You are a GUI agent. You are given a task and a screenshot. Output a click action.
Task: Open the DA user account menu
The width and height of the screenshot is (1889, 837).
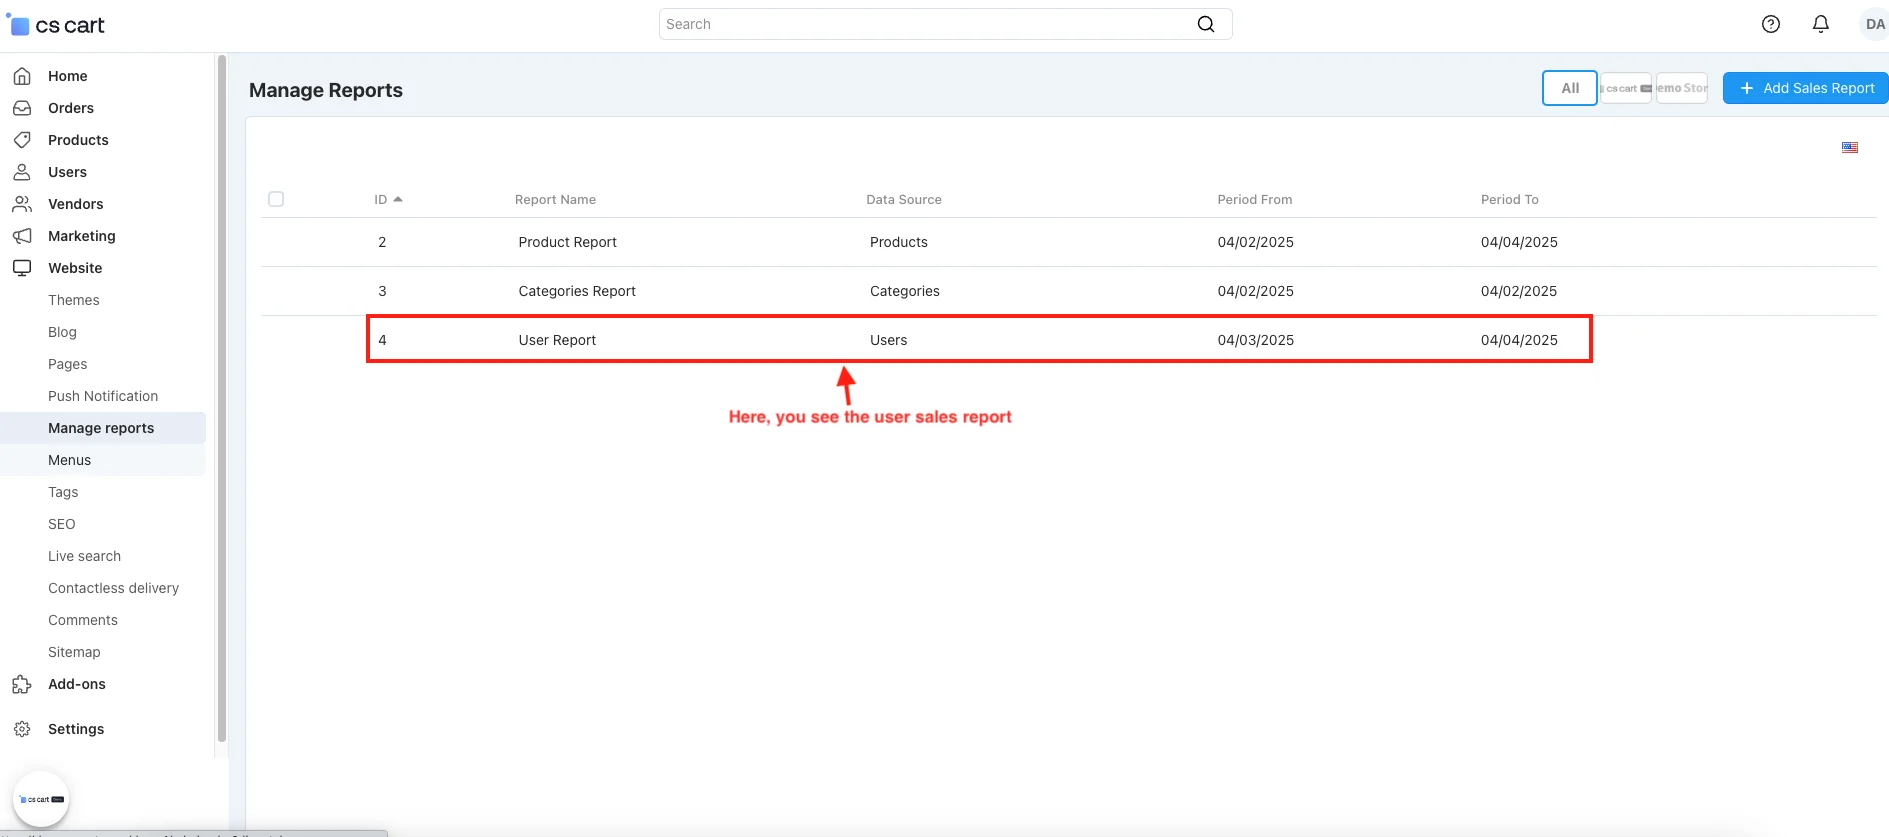1873,24
